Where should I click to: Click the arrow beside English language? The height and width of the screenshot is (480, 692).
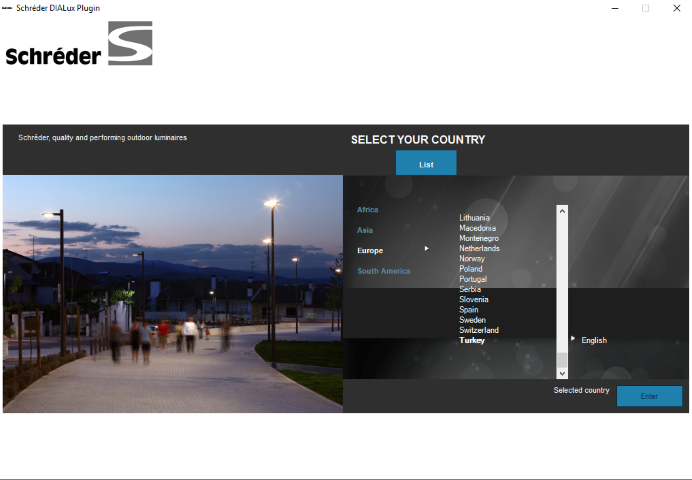(x=573, y=339)
